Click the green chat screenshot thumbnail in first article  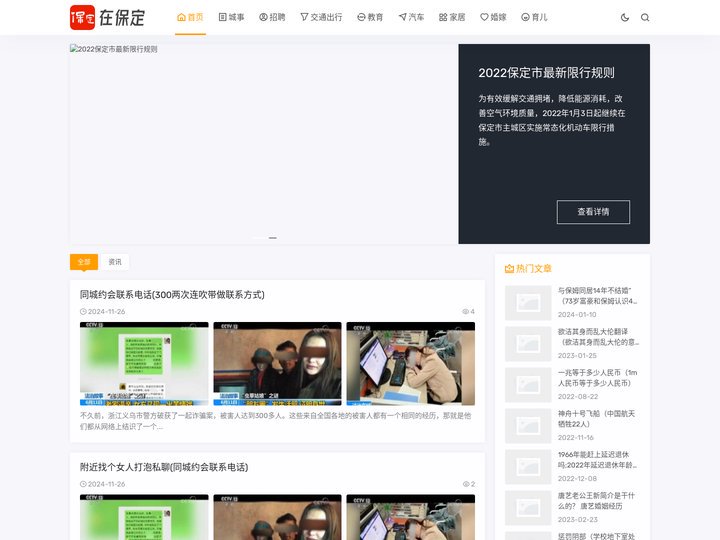pyautogui.click(x=144, y=364)
